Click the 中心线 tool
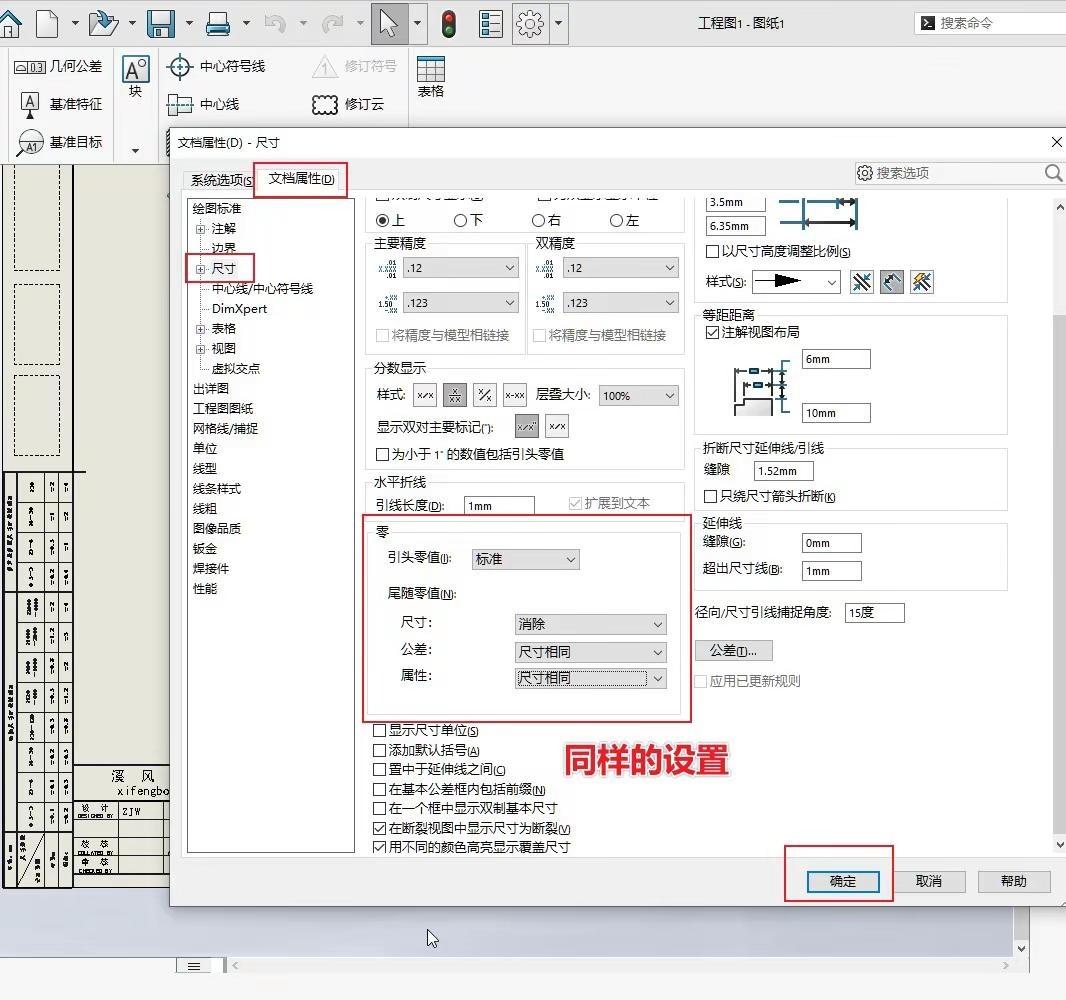 203,104
